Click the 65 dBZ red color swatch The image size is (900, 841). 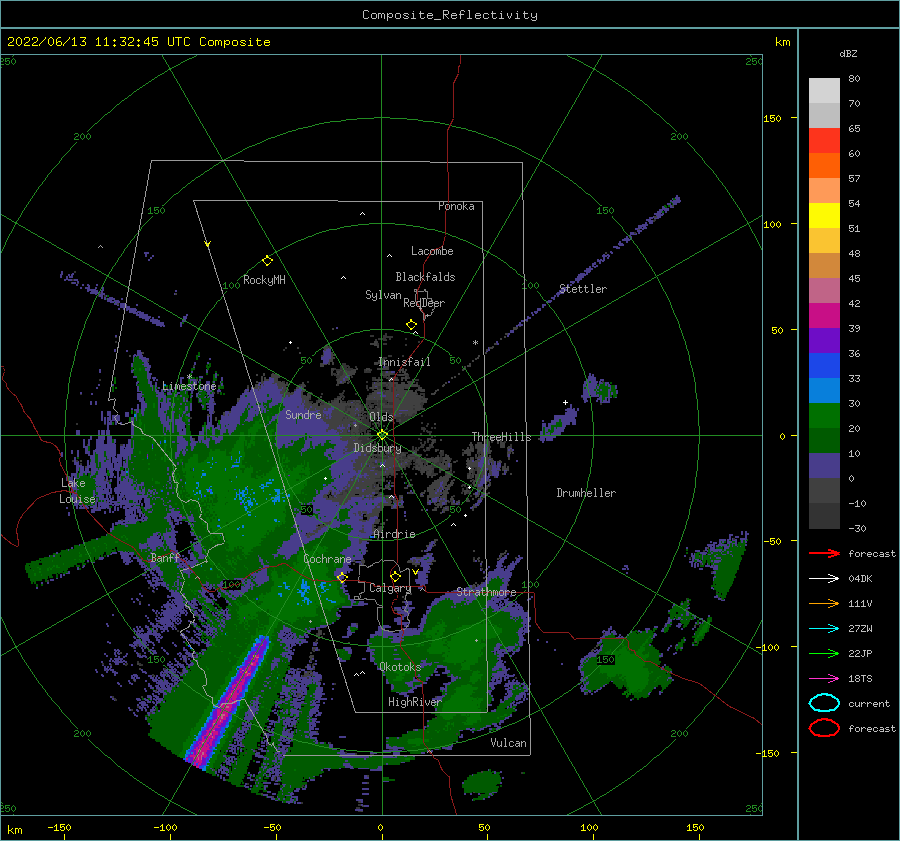pos(824,140)
